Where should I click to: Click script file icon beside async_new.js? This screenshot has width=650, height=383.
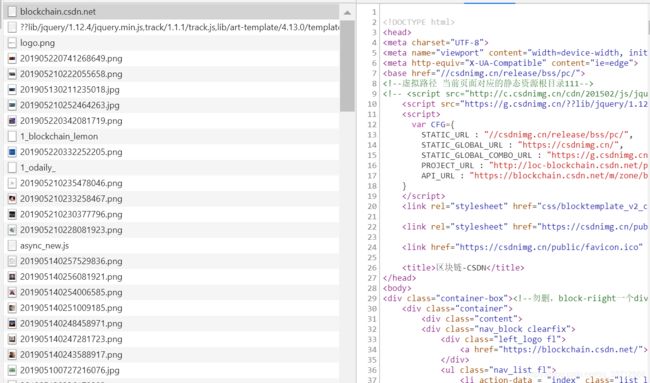pos(12,246)
